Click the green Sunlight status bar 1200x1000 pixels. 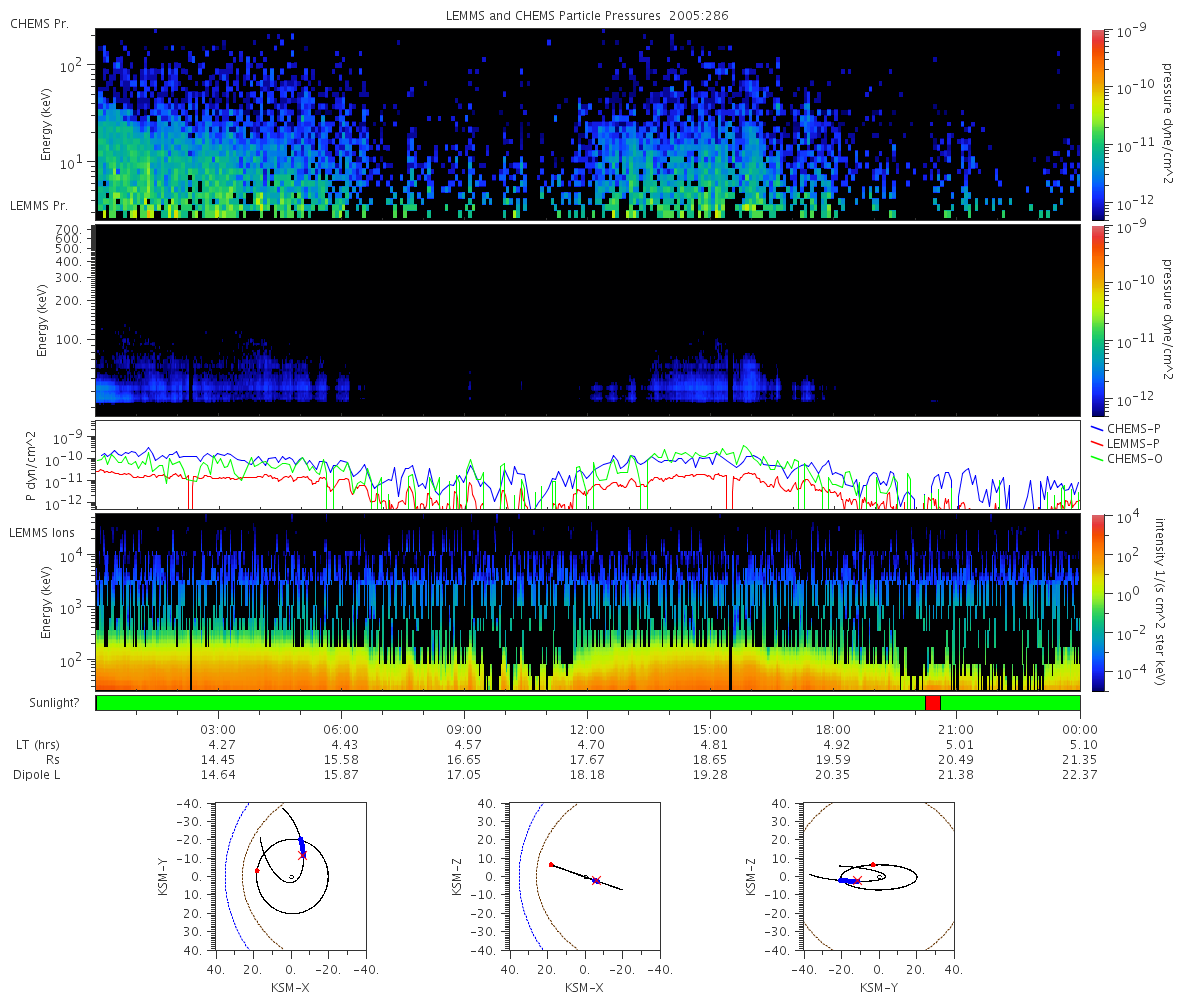click(587, 703)
